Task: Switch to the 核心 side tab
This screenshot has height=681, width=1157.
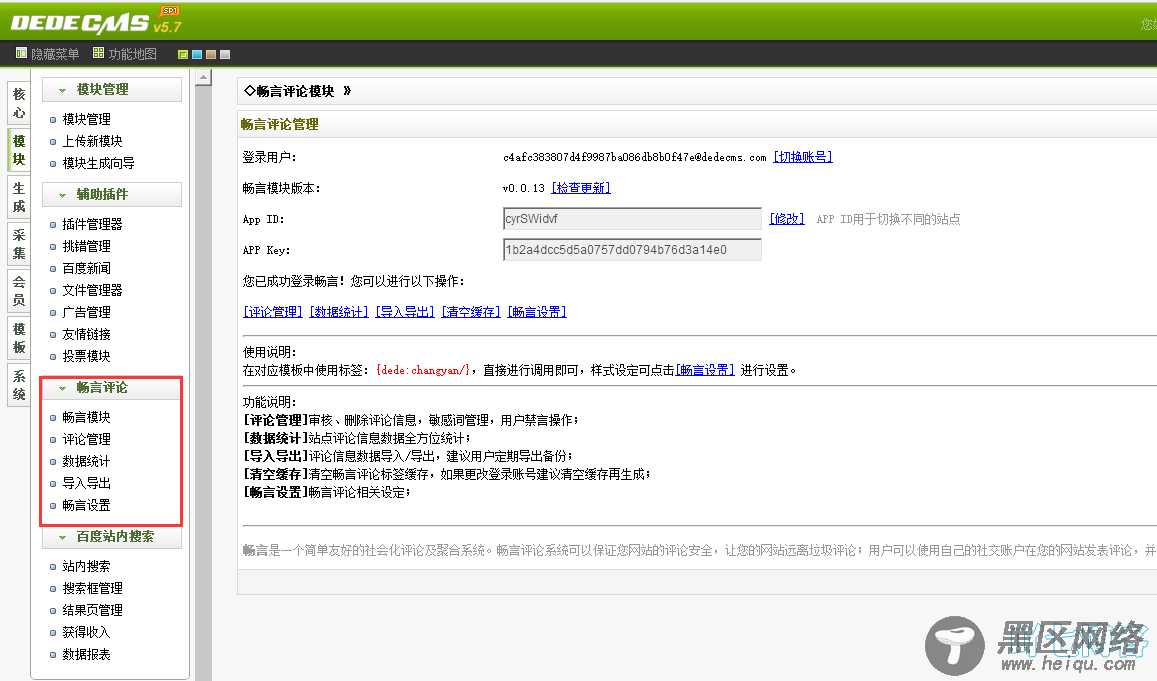Action: point(19,103)
